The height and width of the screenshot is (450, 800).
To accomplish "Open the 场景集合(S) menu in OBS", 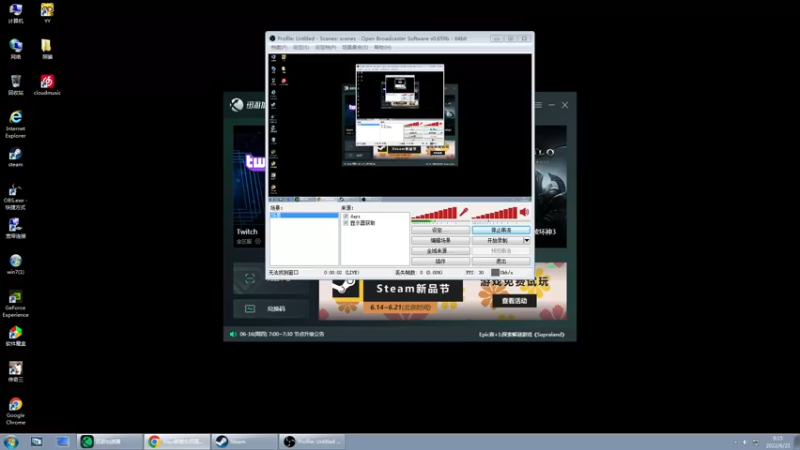I will pyautogui.click(x=355, y=47).
